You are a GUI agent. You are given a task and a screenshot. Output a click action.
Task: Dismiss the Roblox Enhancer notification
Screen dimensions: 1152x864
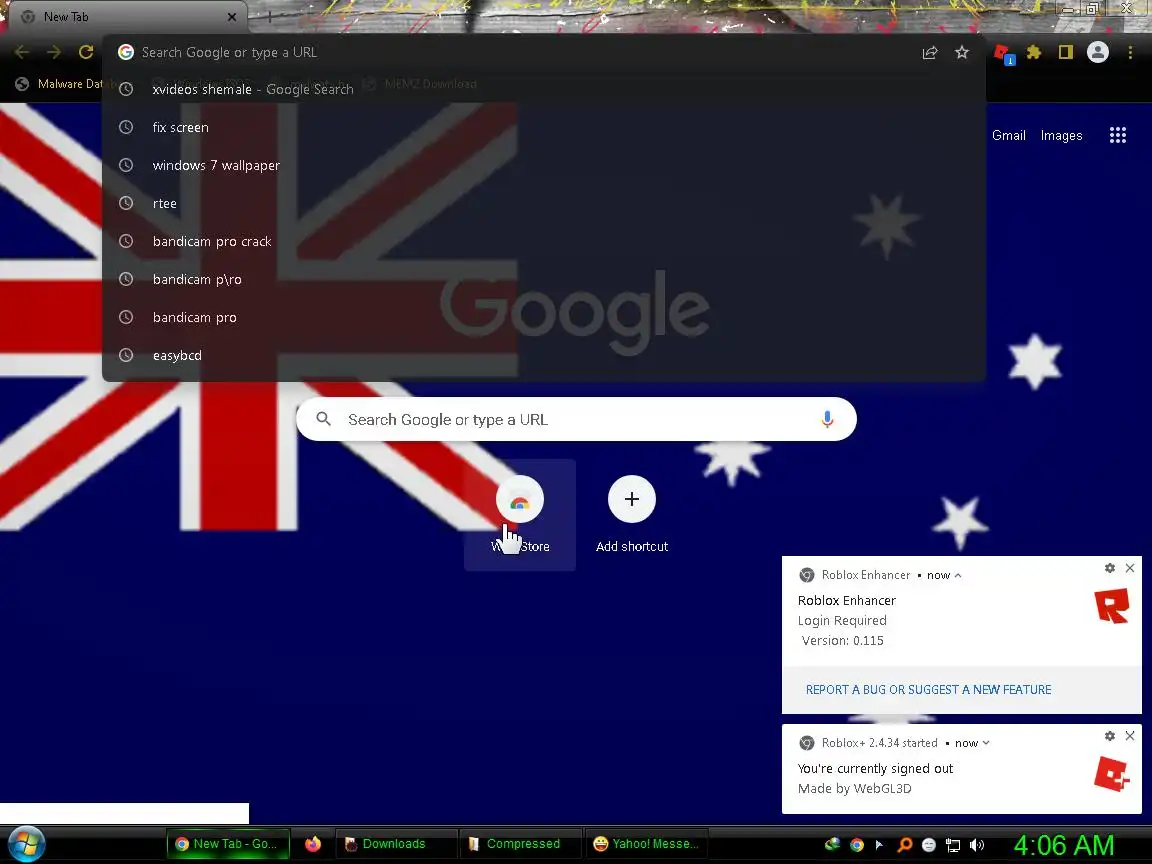point(1130,568)
